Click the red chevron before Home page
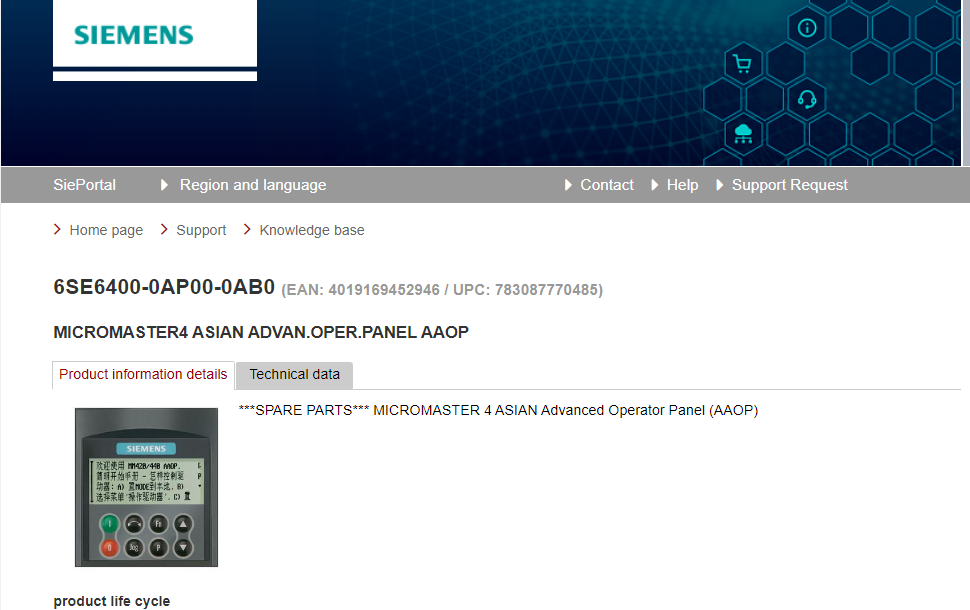Viewport: 970px width, 610px height. [x=58, y=230]
